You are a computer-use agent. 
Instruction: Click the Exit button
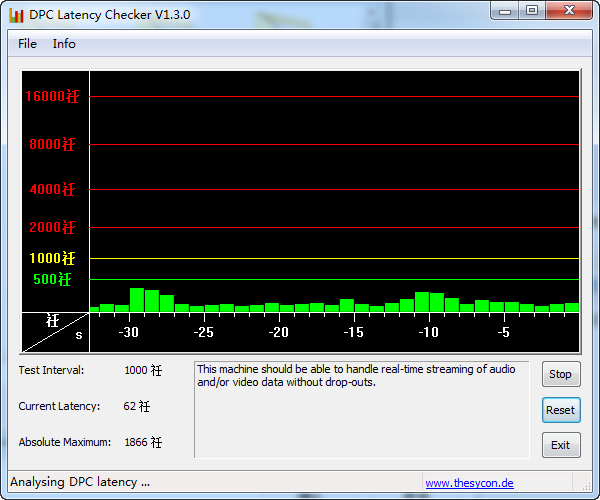[x=561, y=445]
